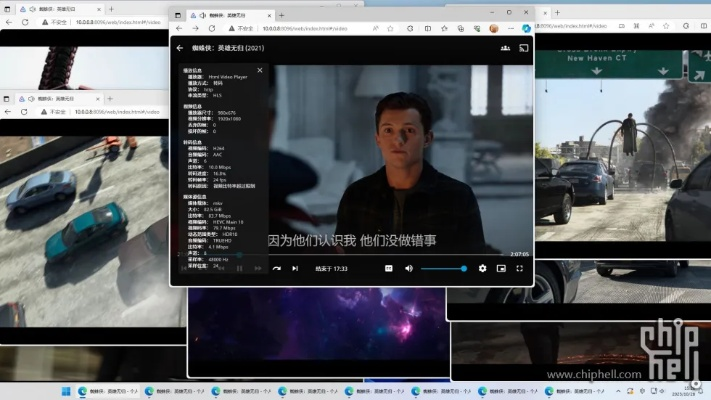711x400 pixels.
Task: Select 'Html Video Player' stats value
Action: click(228, 77)
